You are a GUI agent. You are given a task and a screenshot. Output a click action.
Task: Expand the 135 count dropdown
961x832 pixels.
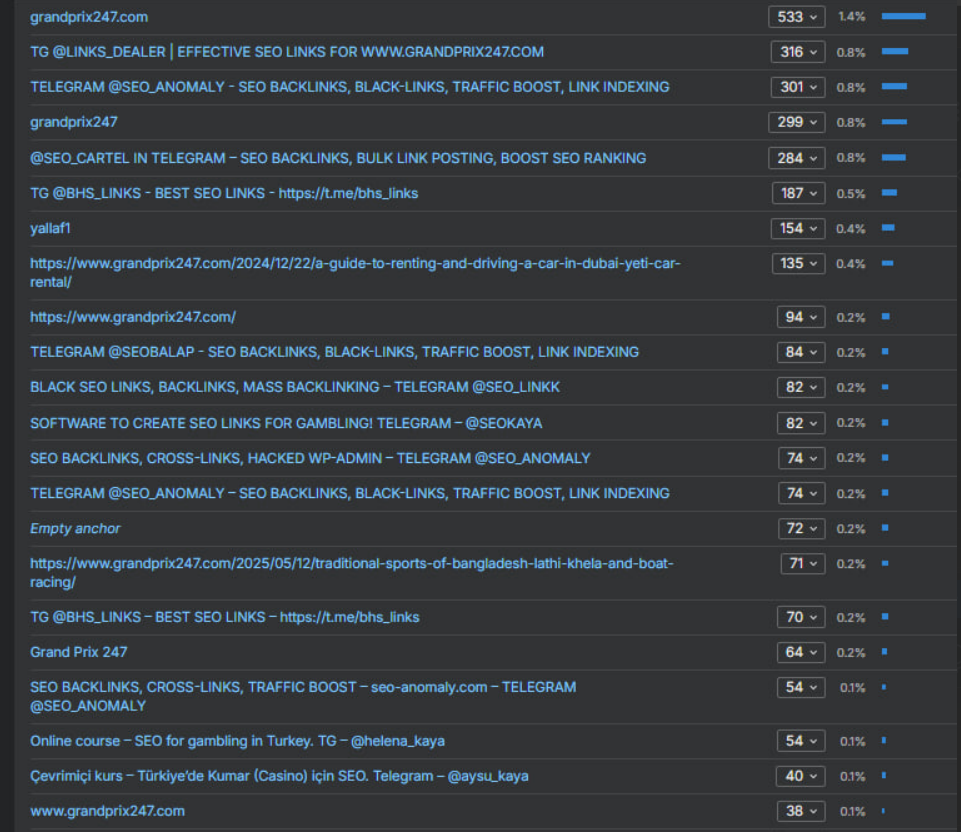tap(799, 263)
